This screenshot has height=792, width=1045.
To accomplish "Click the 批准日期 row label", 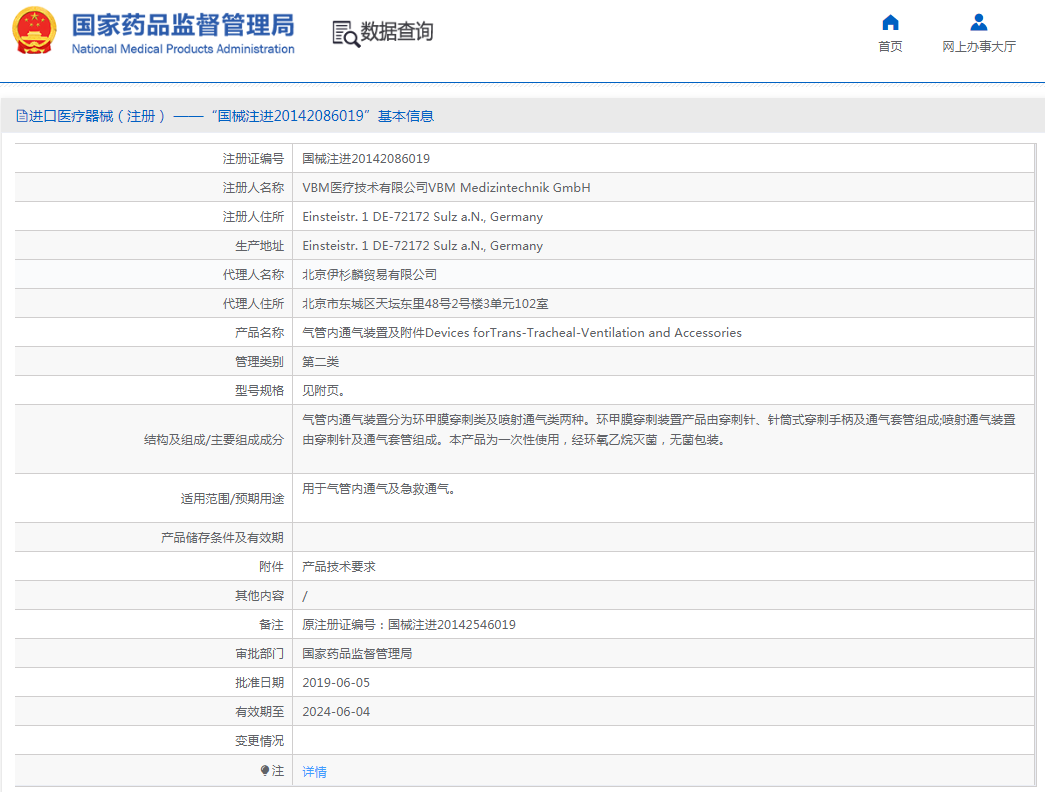I will 259,683.
